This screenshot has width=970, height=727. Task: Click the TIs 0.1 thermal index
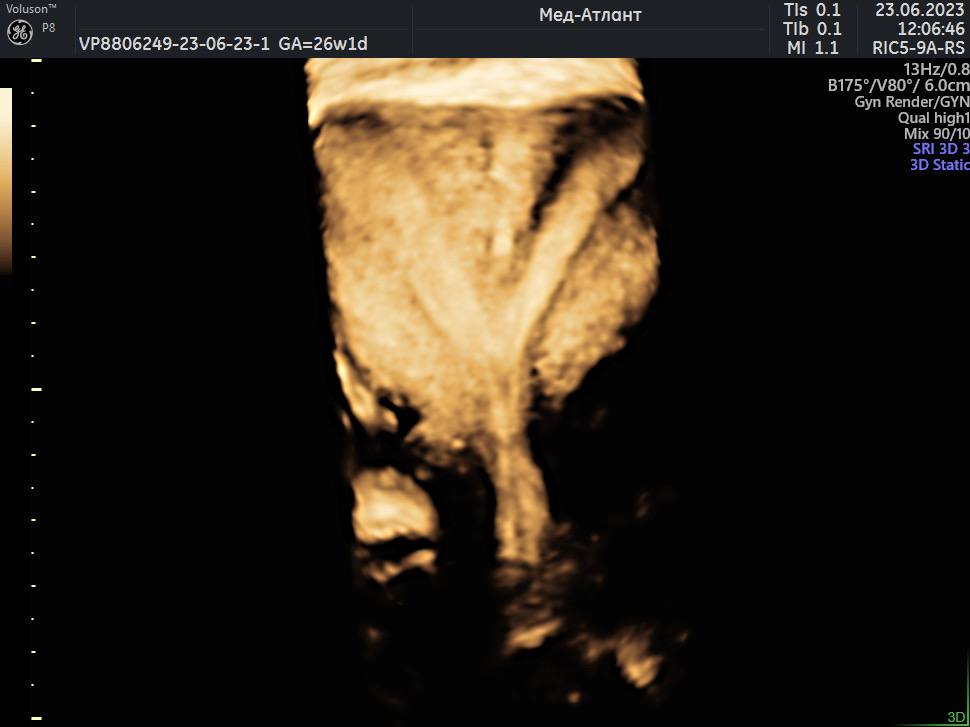[x=812, y=10]
